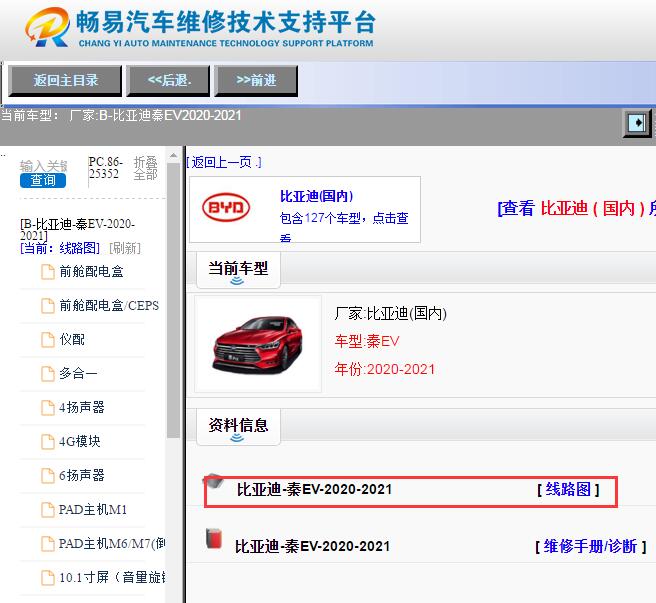Click the [查看 比亚迪(国内) link at right
The width and height of the screenshot is (656, 603).
(x=577, y=208)
